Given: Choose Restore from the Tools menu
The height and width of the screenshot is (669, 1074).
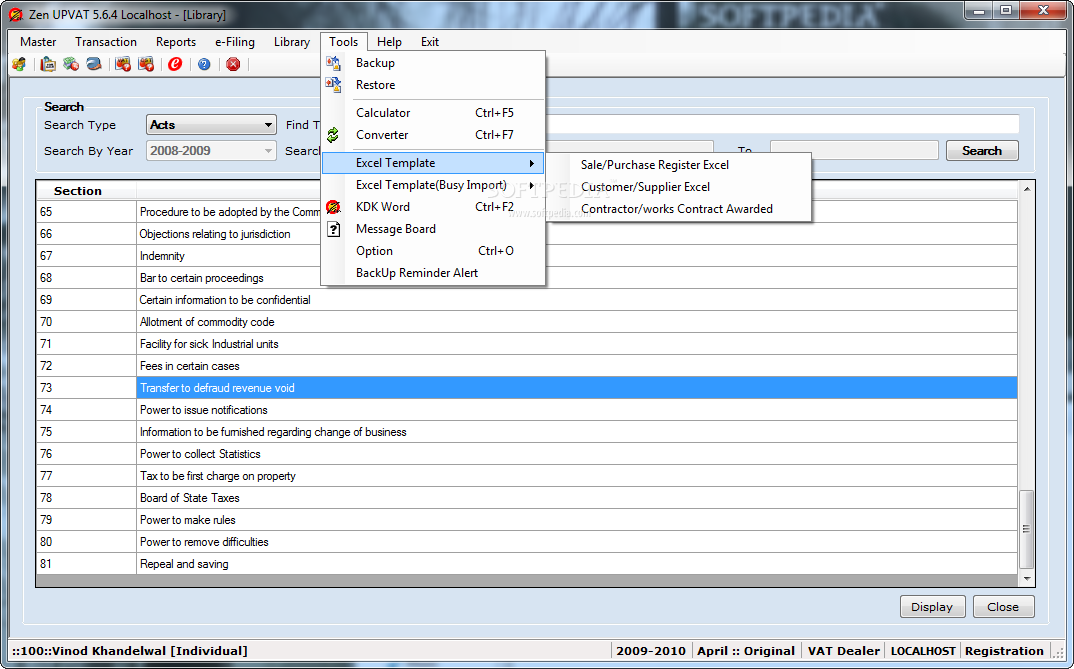Looking at the screenshot, I should (x=433, y=85).
